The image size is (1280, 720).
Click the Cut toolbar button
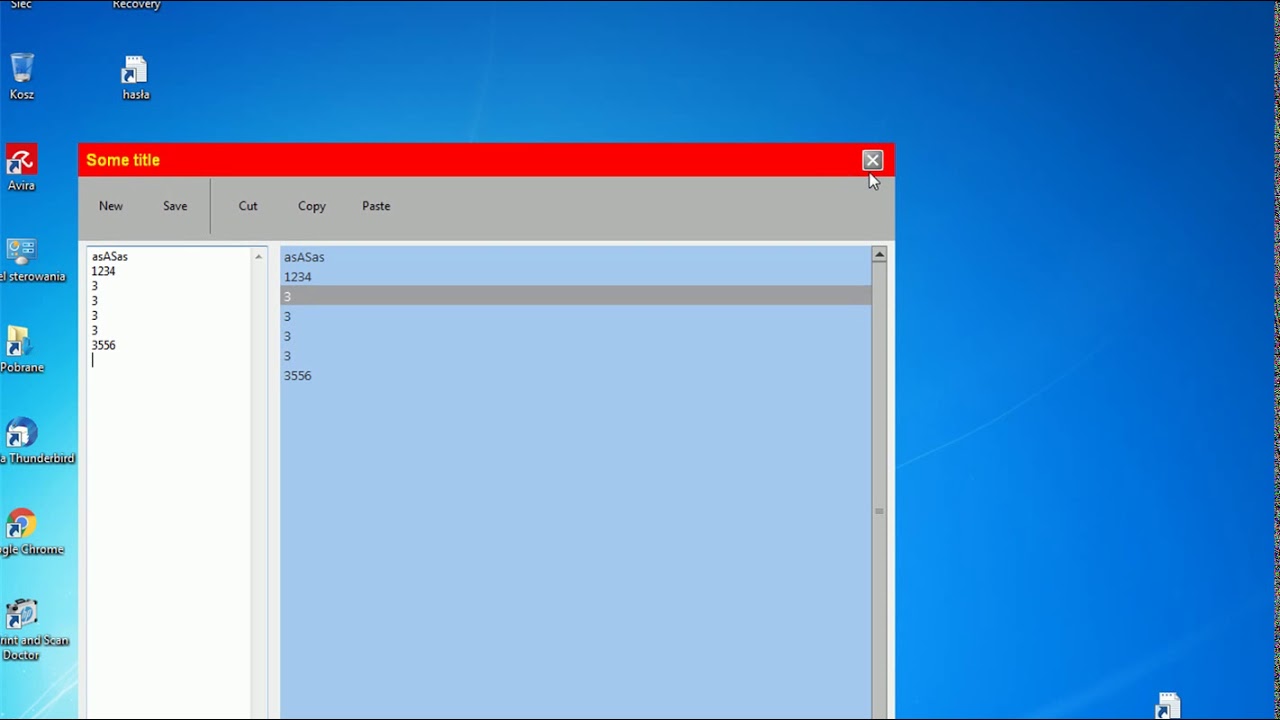[x=248, y=206]
